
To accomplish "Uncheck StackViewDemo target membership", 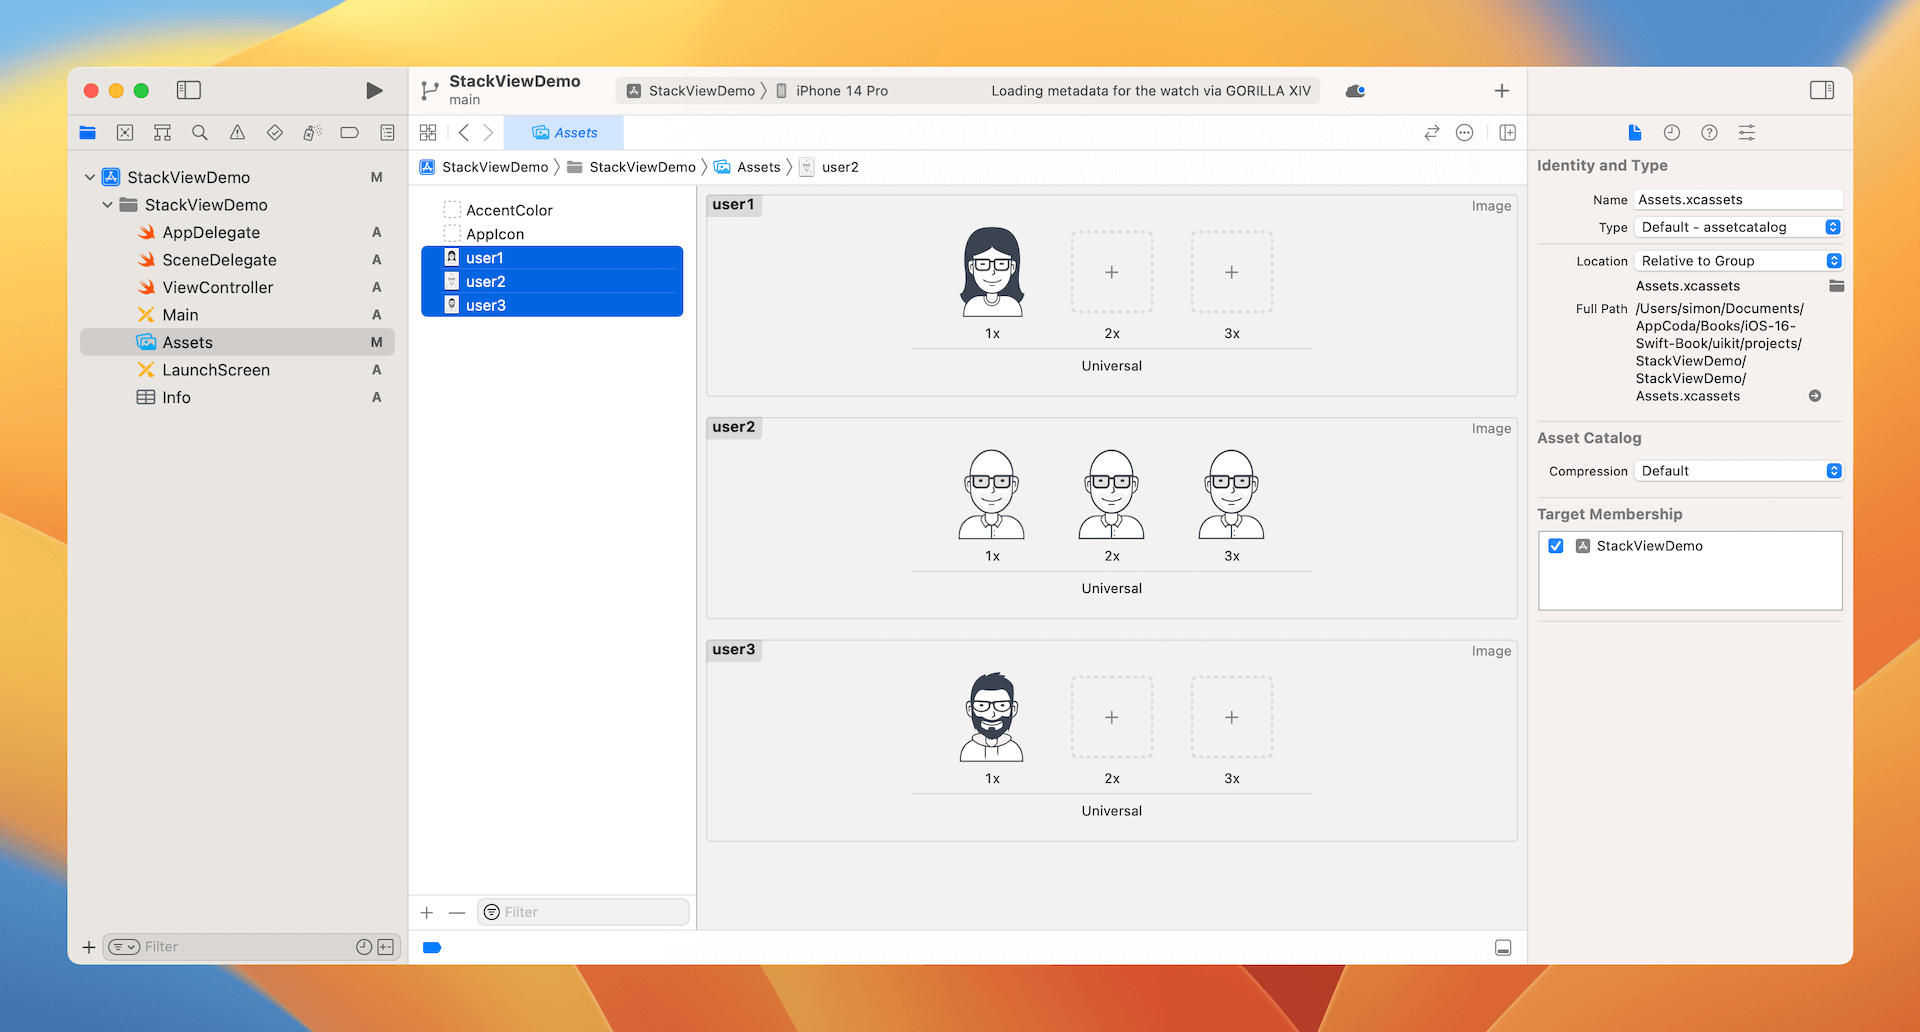I will click(x=1556, y=546).
